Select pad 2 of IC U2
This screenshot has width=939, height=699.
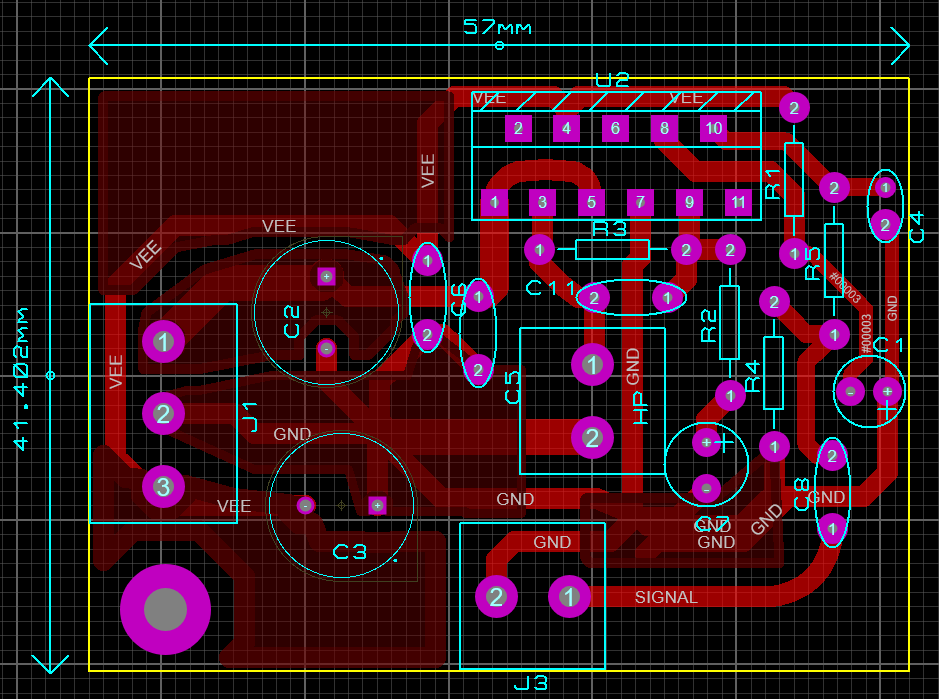click(518, 128)
